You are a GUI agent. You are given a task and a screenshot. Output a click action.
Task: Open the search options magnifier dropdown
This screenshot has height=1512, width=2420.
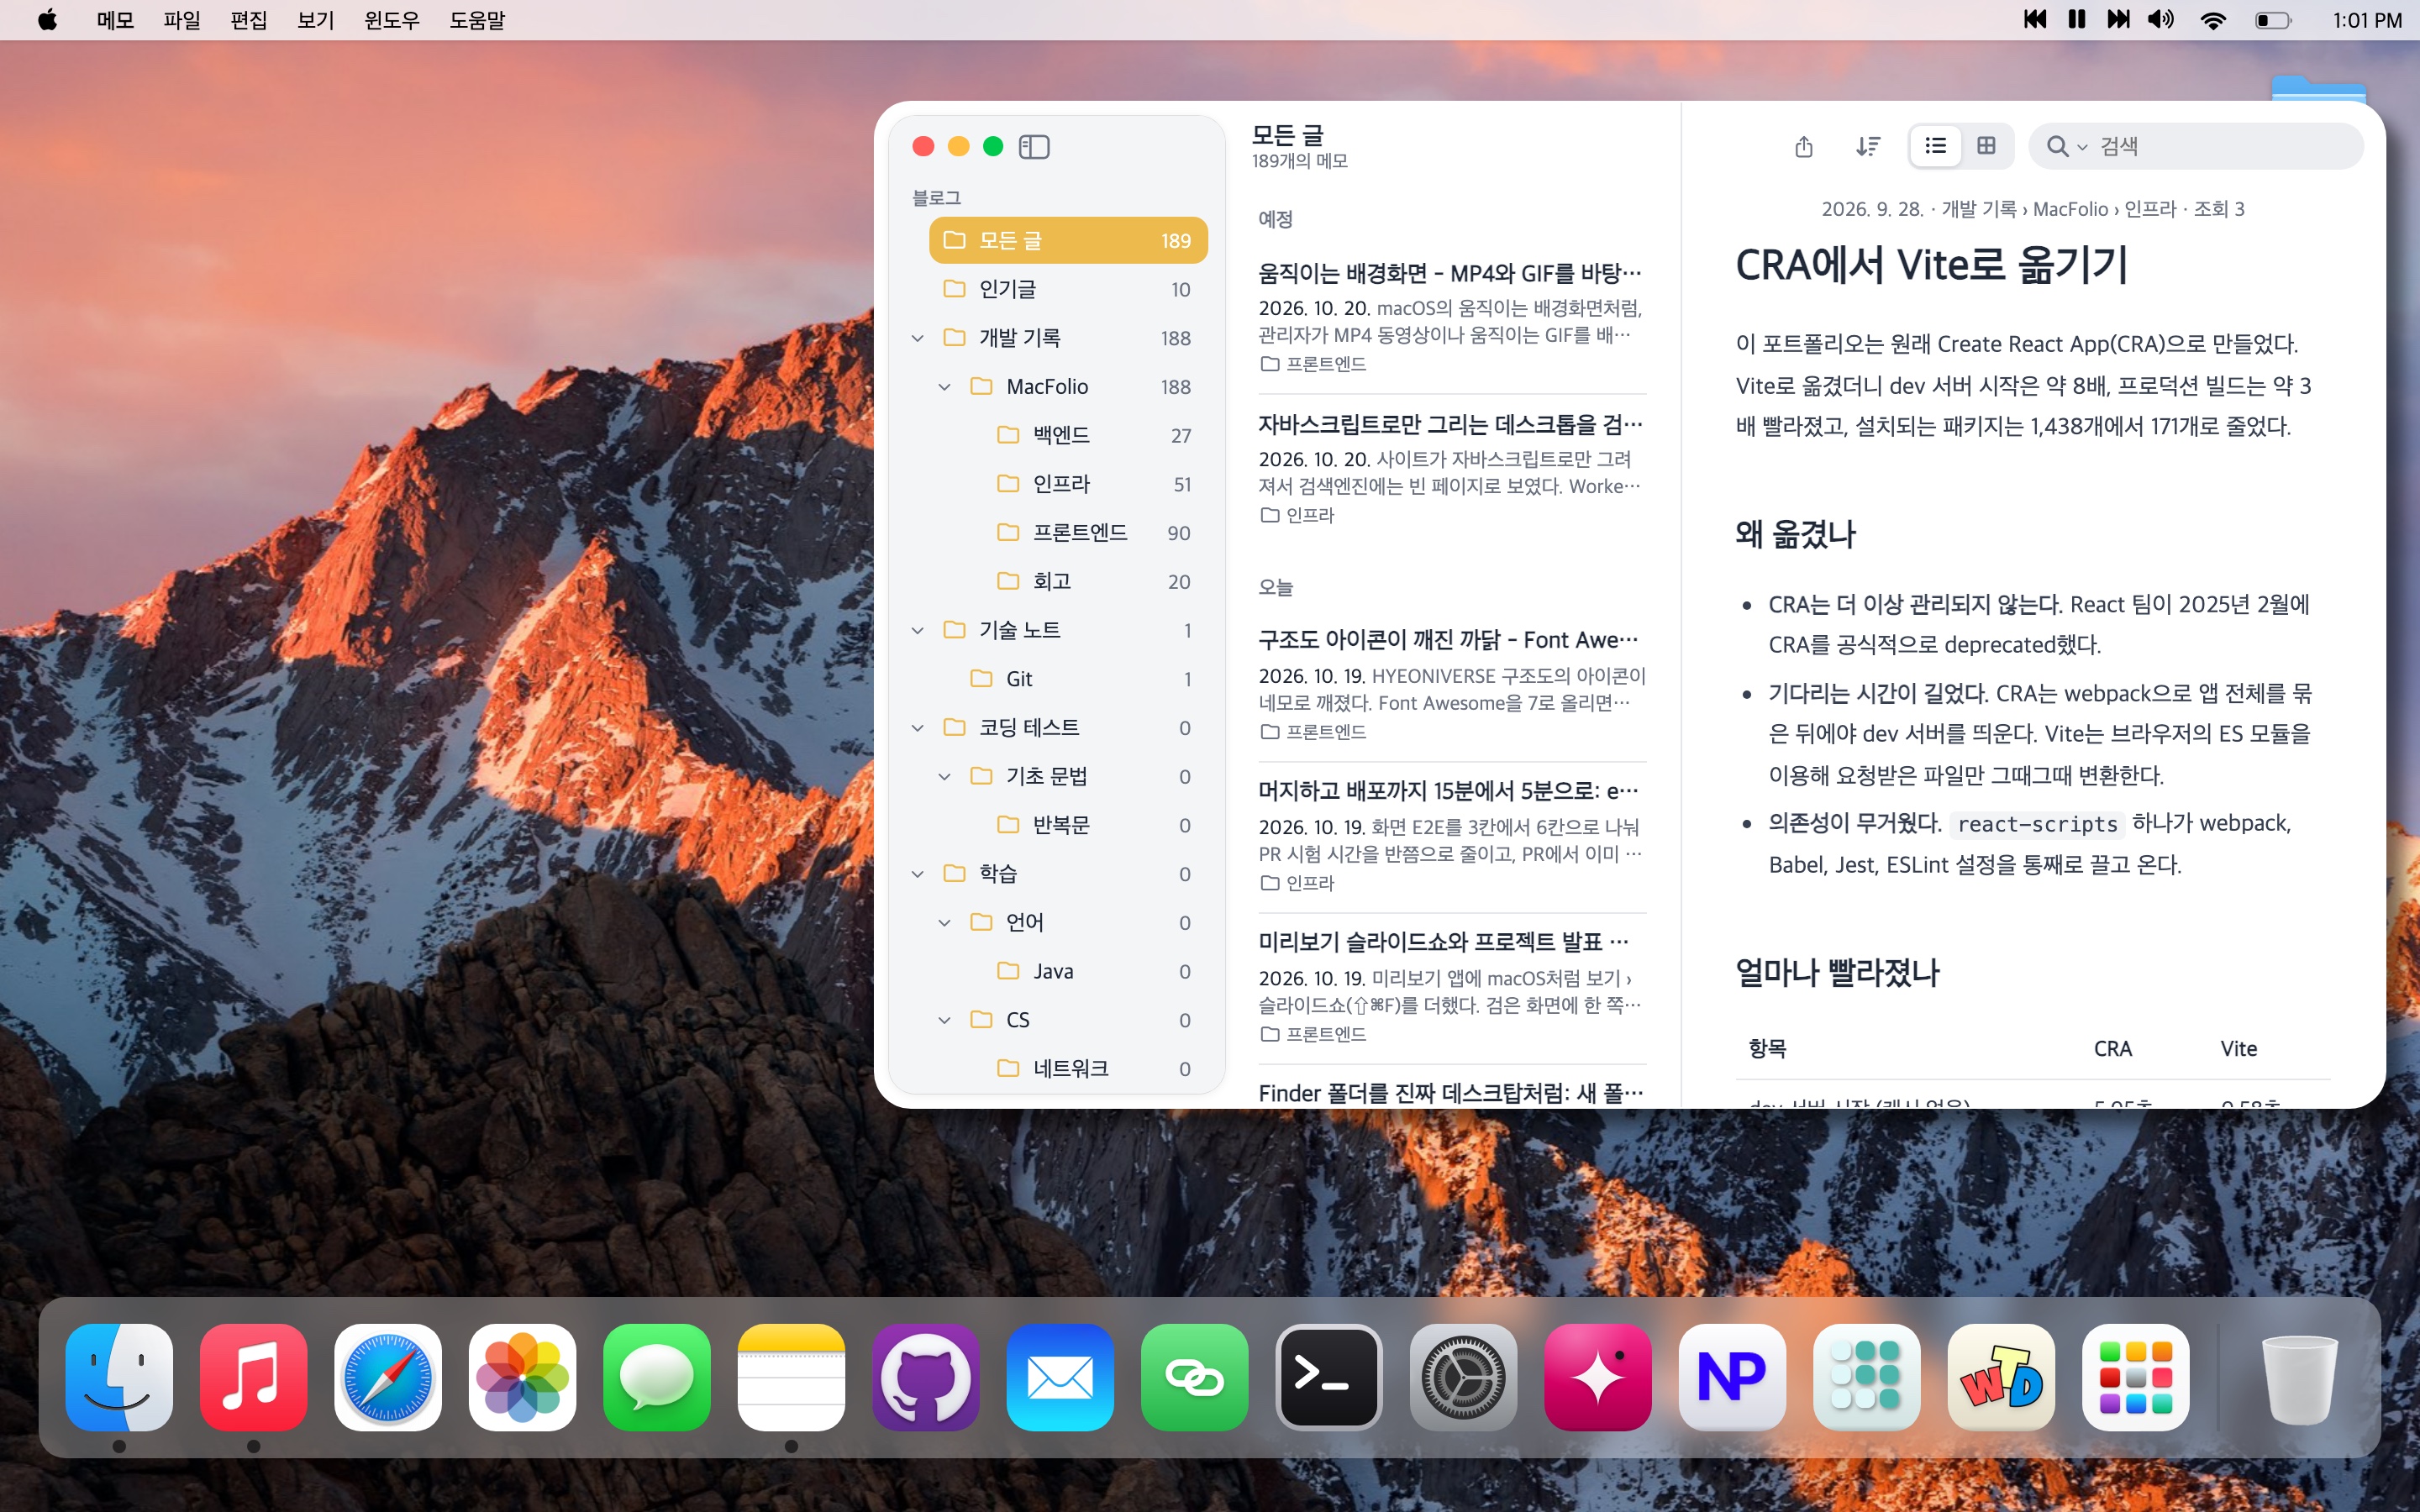[x=2066, y=147]
